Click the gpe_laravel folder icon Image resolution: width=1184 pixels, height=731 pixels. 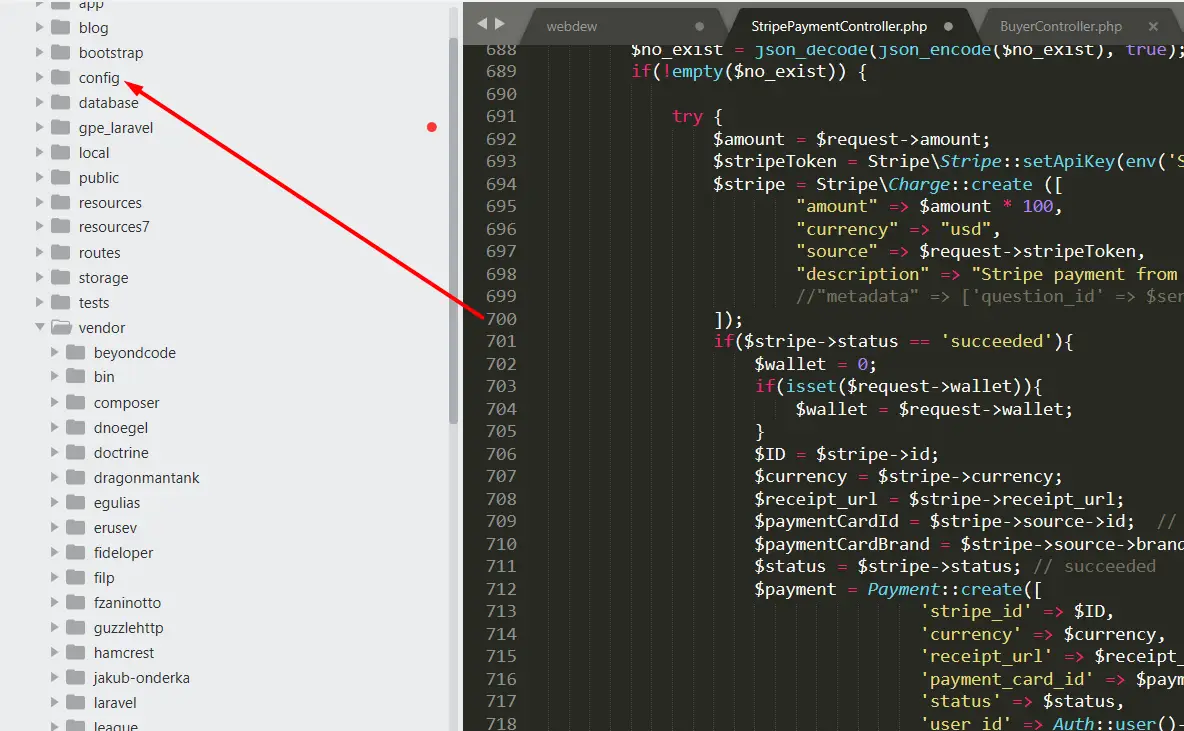pyautogui.click(x=60, y=127)
